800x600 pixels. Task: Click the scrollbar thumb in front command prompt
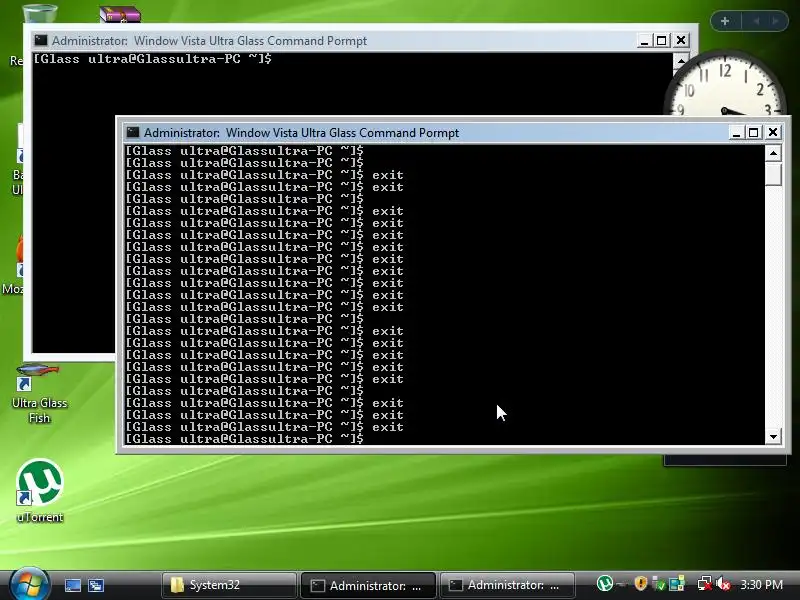click(773, 174)
